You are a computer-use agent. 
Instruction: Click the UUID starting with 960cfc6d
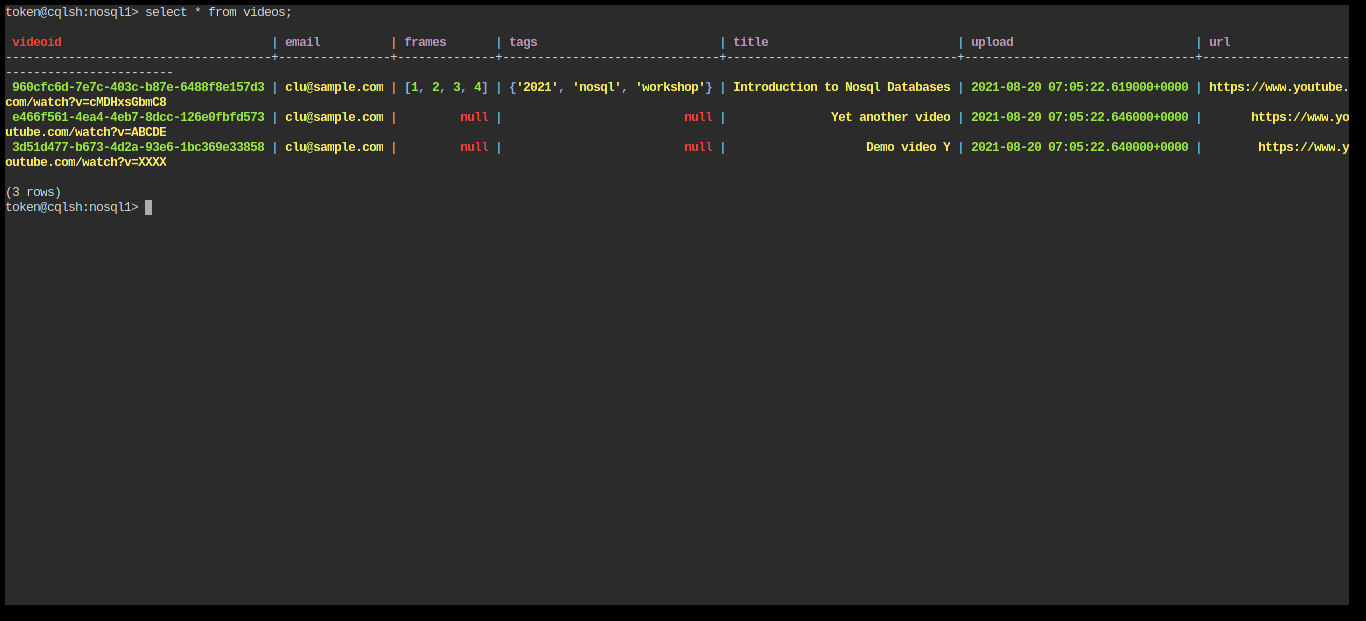[x=136, y=86]
